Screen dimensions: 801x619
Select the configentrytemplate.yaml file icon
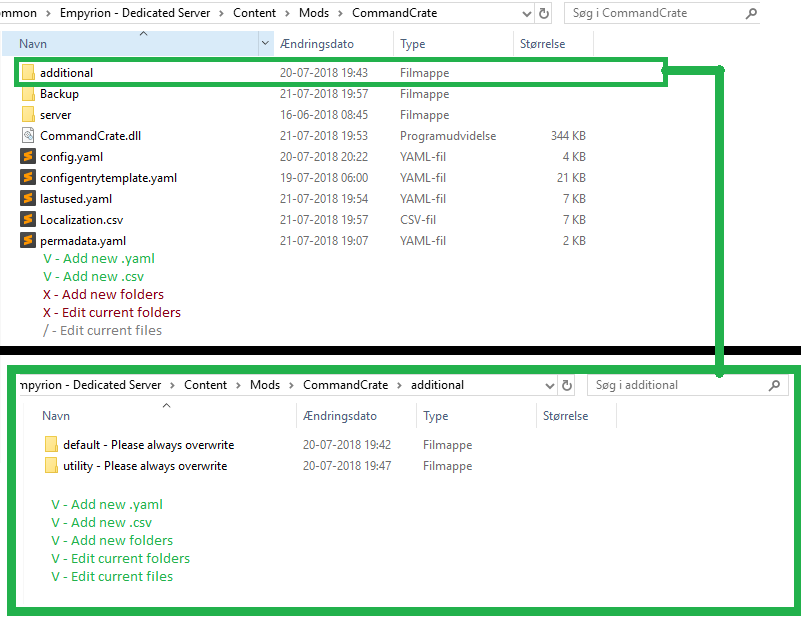[x=28, y=178]
